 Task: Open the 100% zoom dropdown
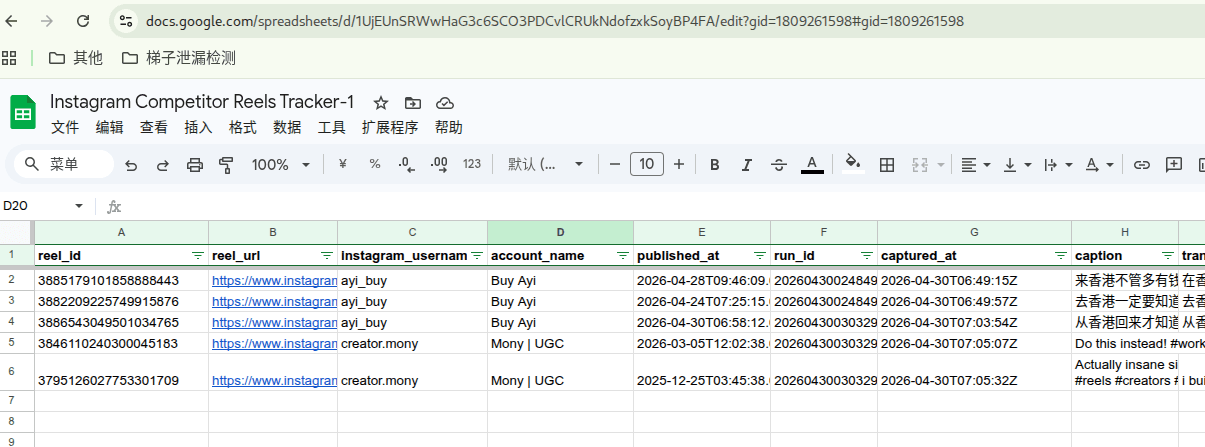(x=282, y=165)
